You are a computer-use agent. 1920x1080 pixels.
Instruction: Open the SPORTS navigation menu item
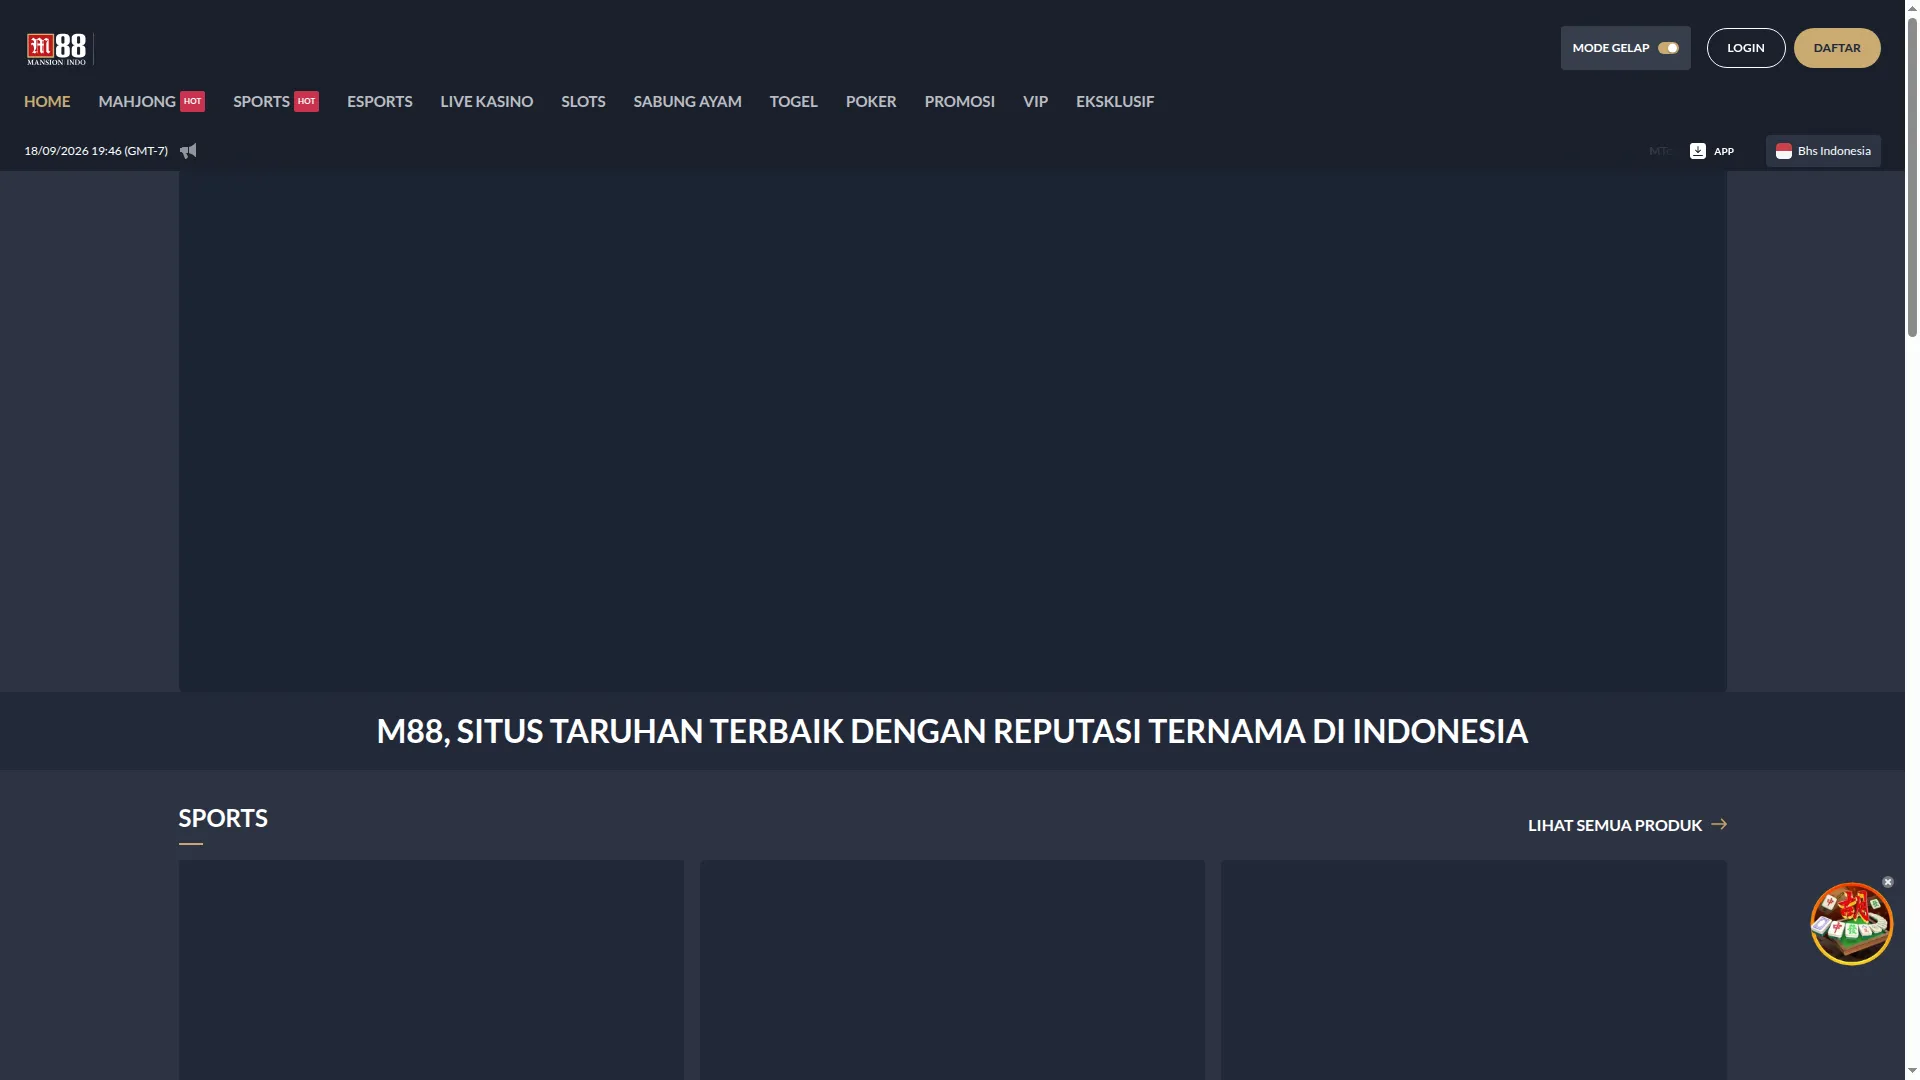(x=275, y=101)
